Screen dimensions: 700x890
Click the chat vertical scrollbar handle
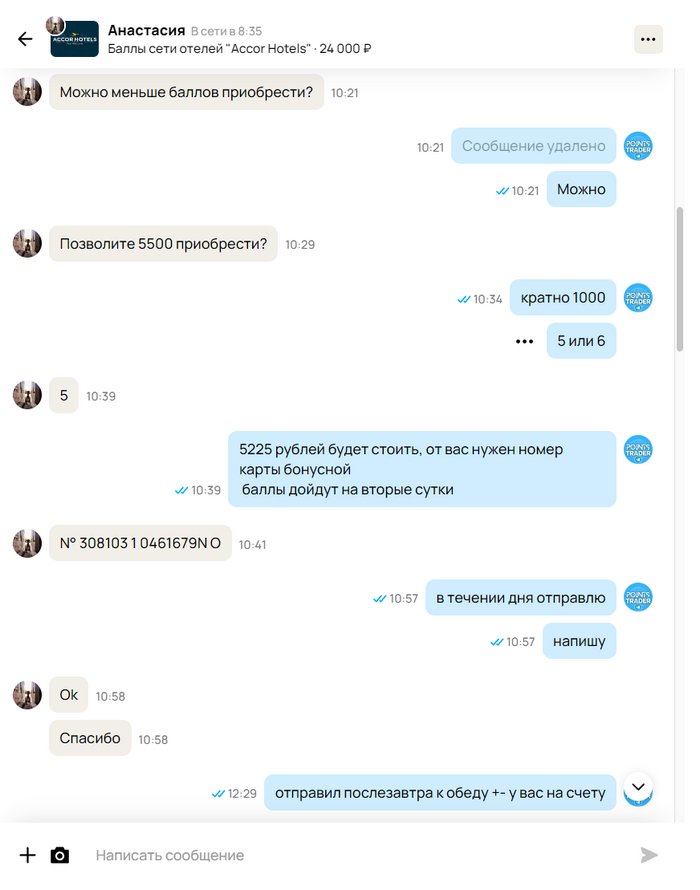pyautogui.click(x=680, y=279)
